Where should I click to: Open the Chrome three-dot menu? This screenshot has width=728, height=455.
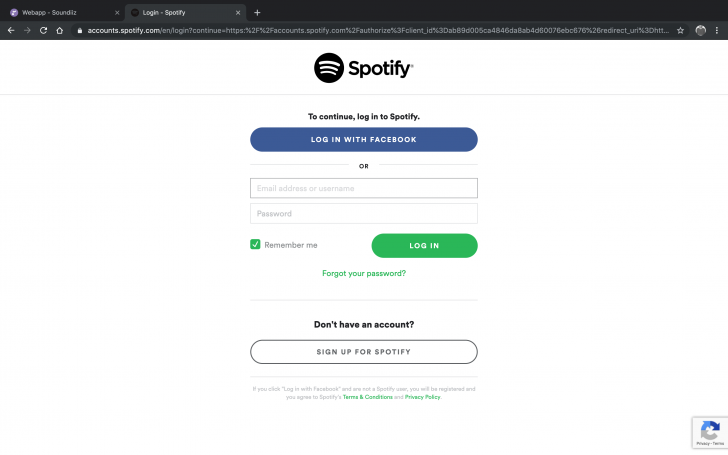pyautogui.click(x=717, y=30)
